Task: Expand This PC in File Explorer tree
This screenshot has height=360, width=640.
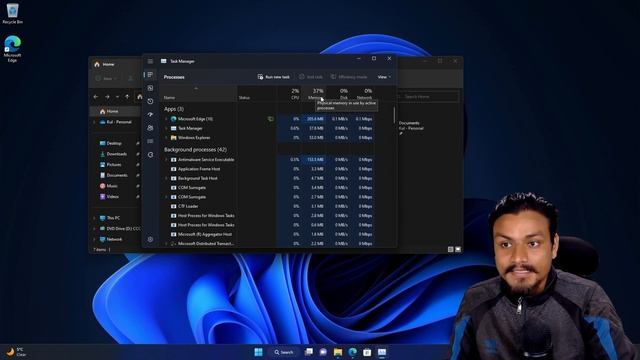Action: click(x=94, y=218)
